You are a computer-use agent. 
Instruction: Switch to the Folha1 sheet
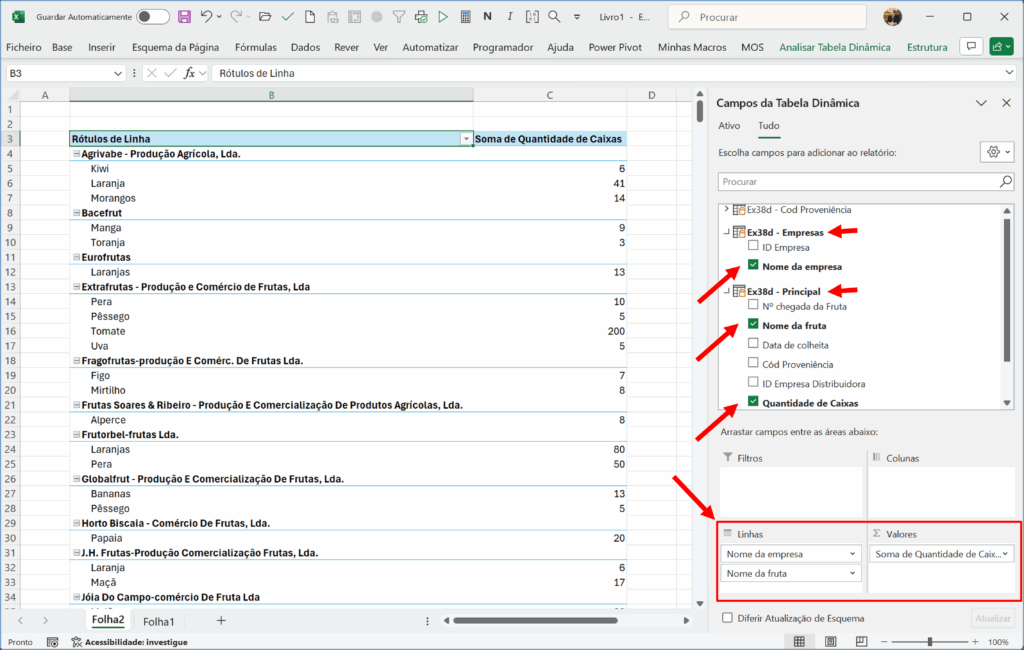(158, 621)
